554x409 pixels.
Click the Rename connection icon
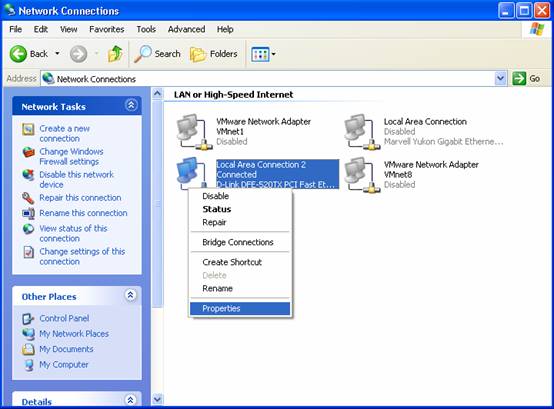click(28, 213)
